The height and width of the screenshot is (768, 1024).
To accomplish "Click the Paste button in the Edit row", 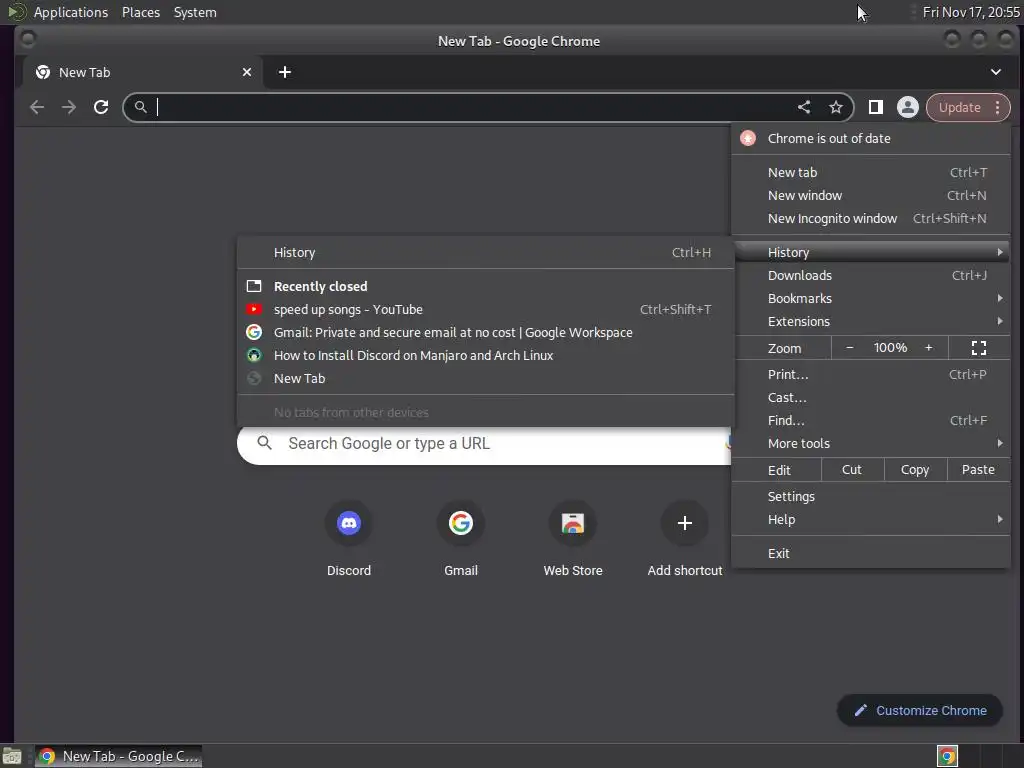I will point(978,470).
